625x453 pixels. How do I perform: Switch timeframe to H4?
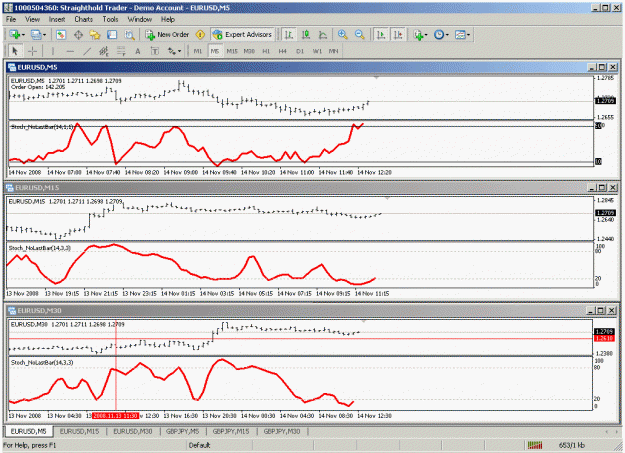[x=283, y=51]
